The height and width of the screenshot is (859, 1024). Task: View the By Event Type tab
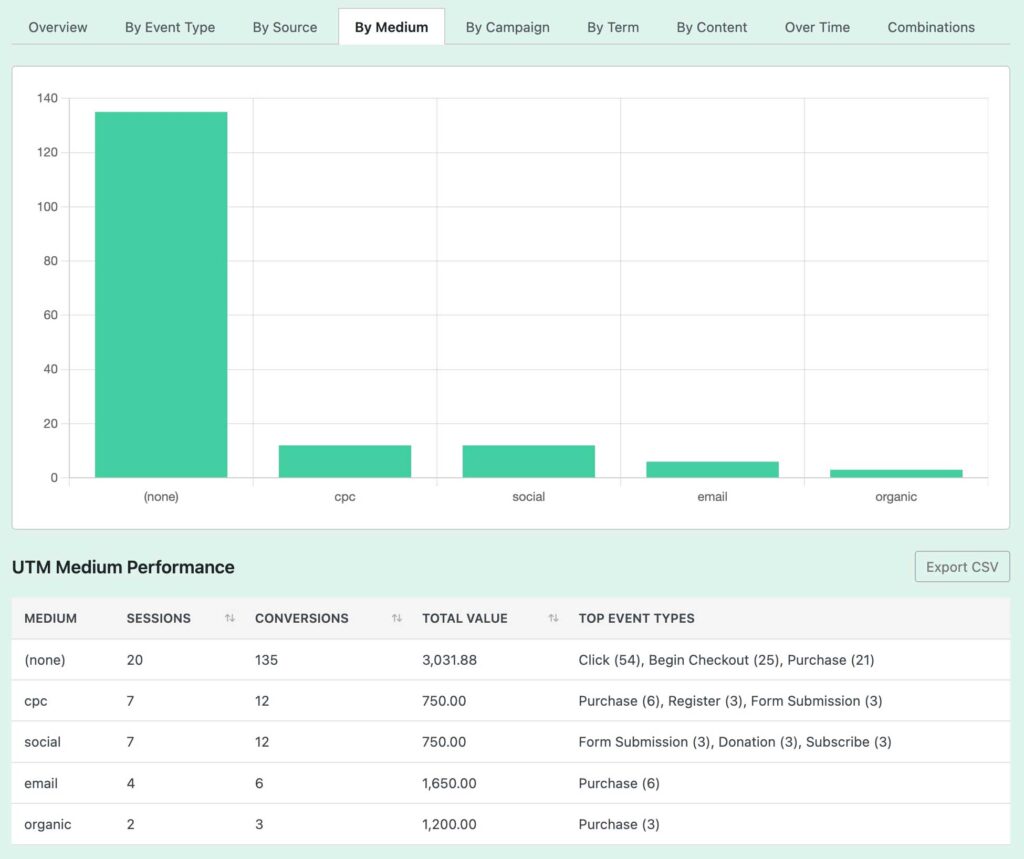point(169,27)
